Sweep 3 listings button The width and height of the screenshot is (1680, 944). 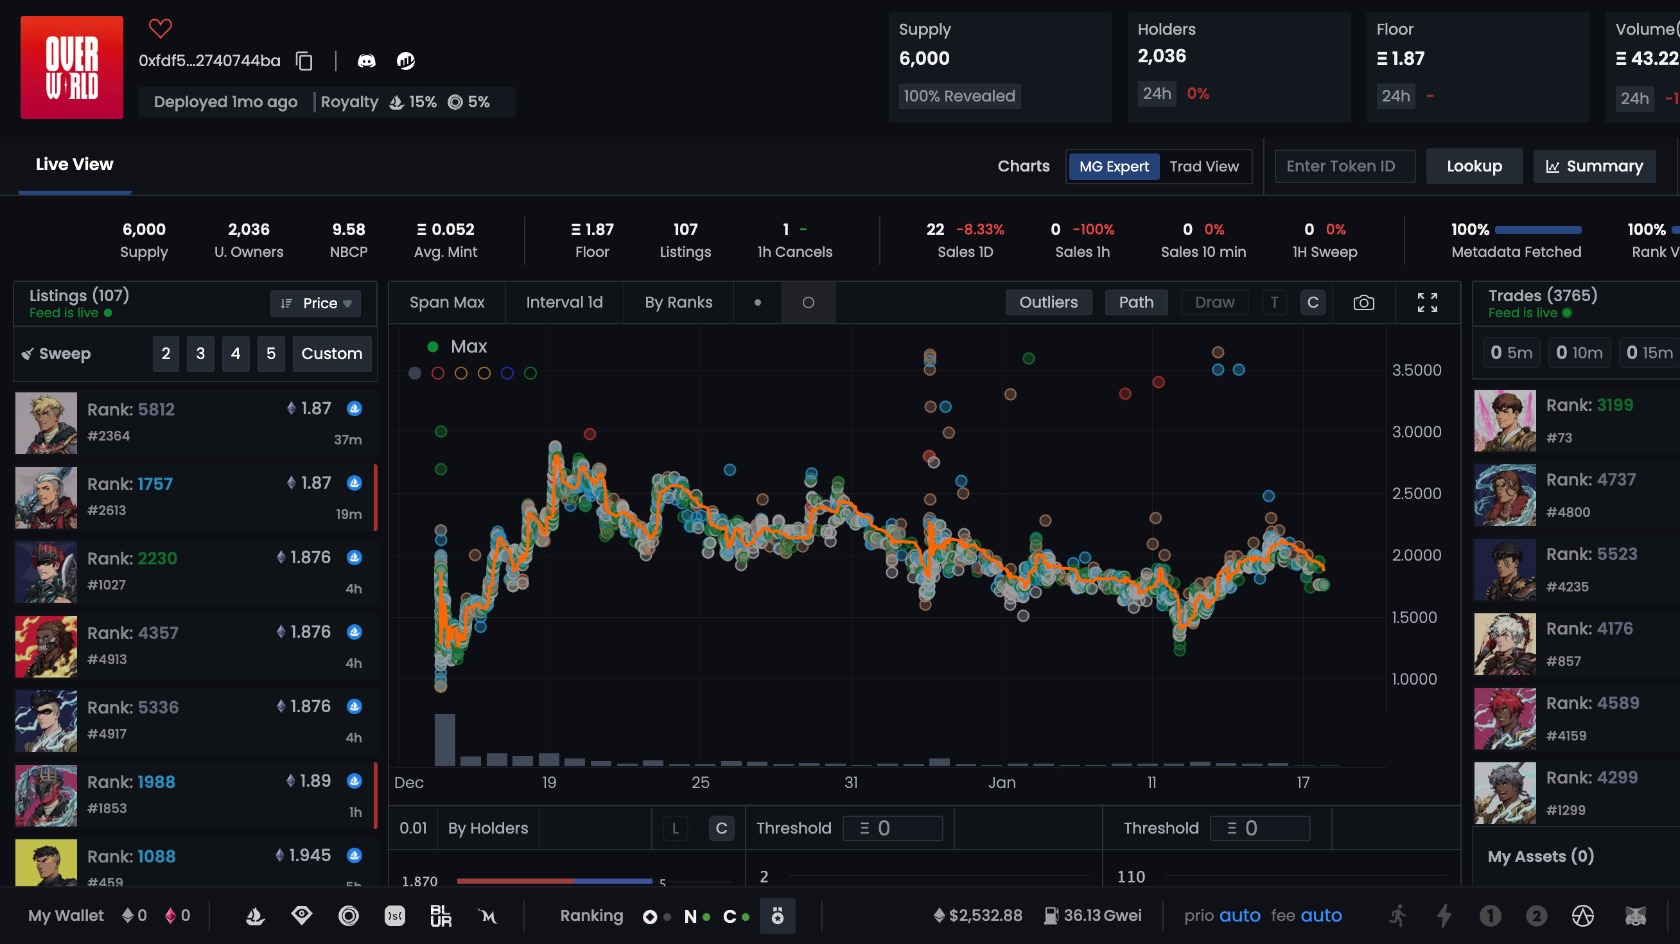point(201,353)
